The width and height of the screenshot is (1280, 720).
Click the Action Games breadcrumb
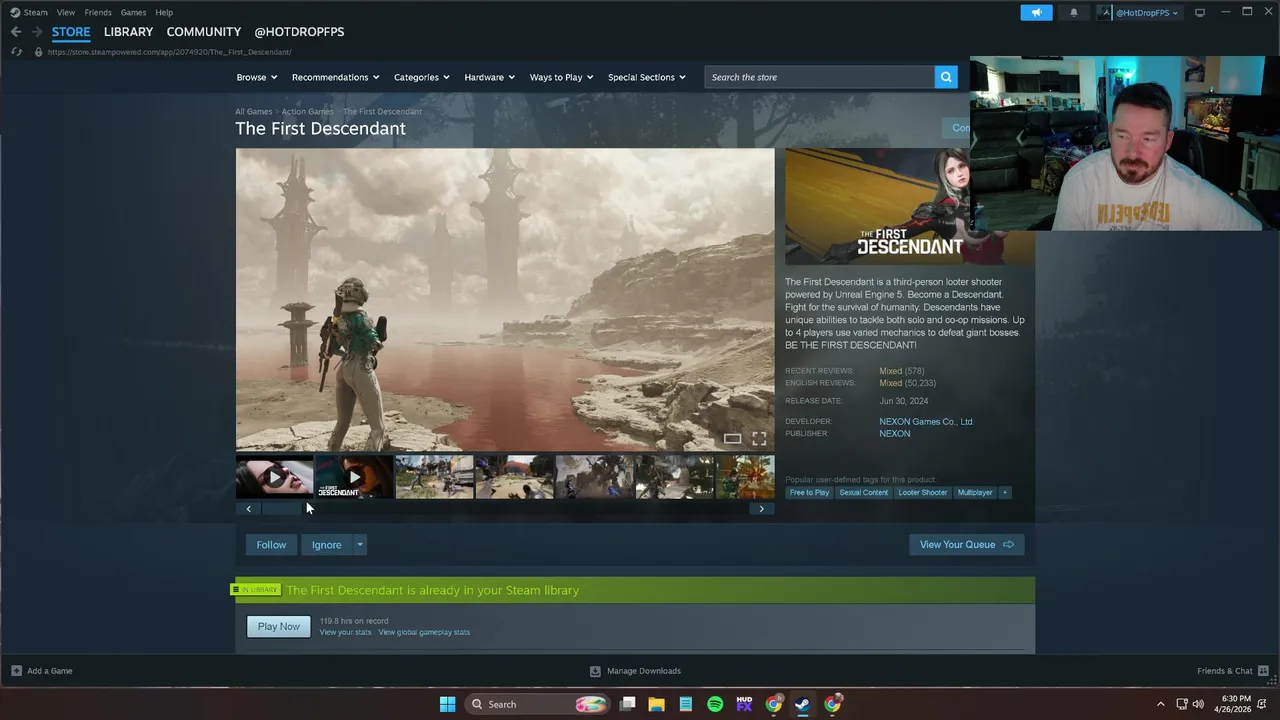[307, 112]
